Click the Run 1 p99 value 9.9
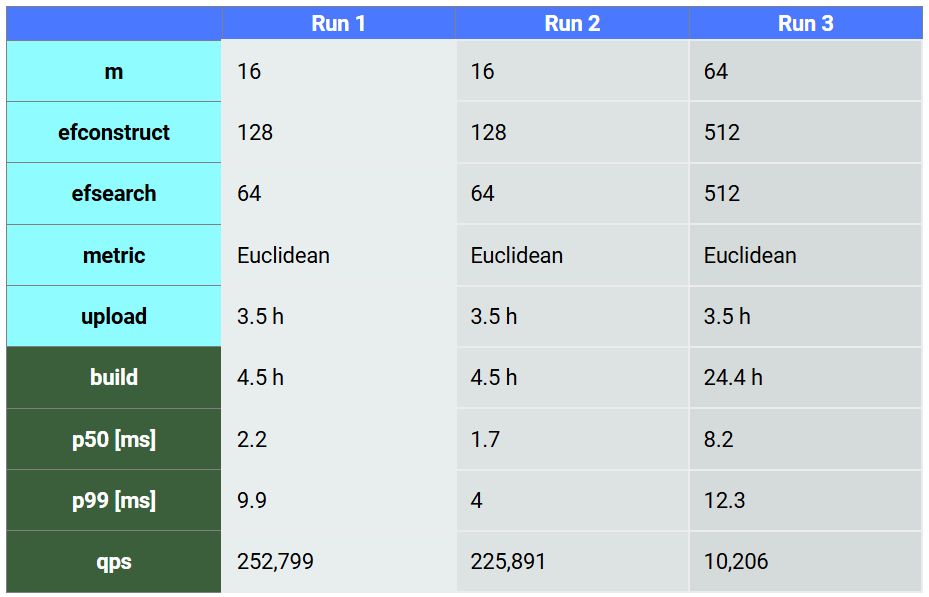 coord(252,501)
